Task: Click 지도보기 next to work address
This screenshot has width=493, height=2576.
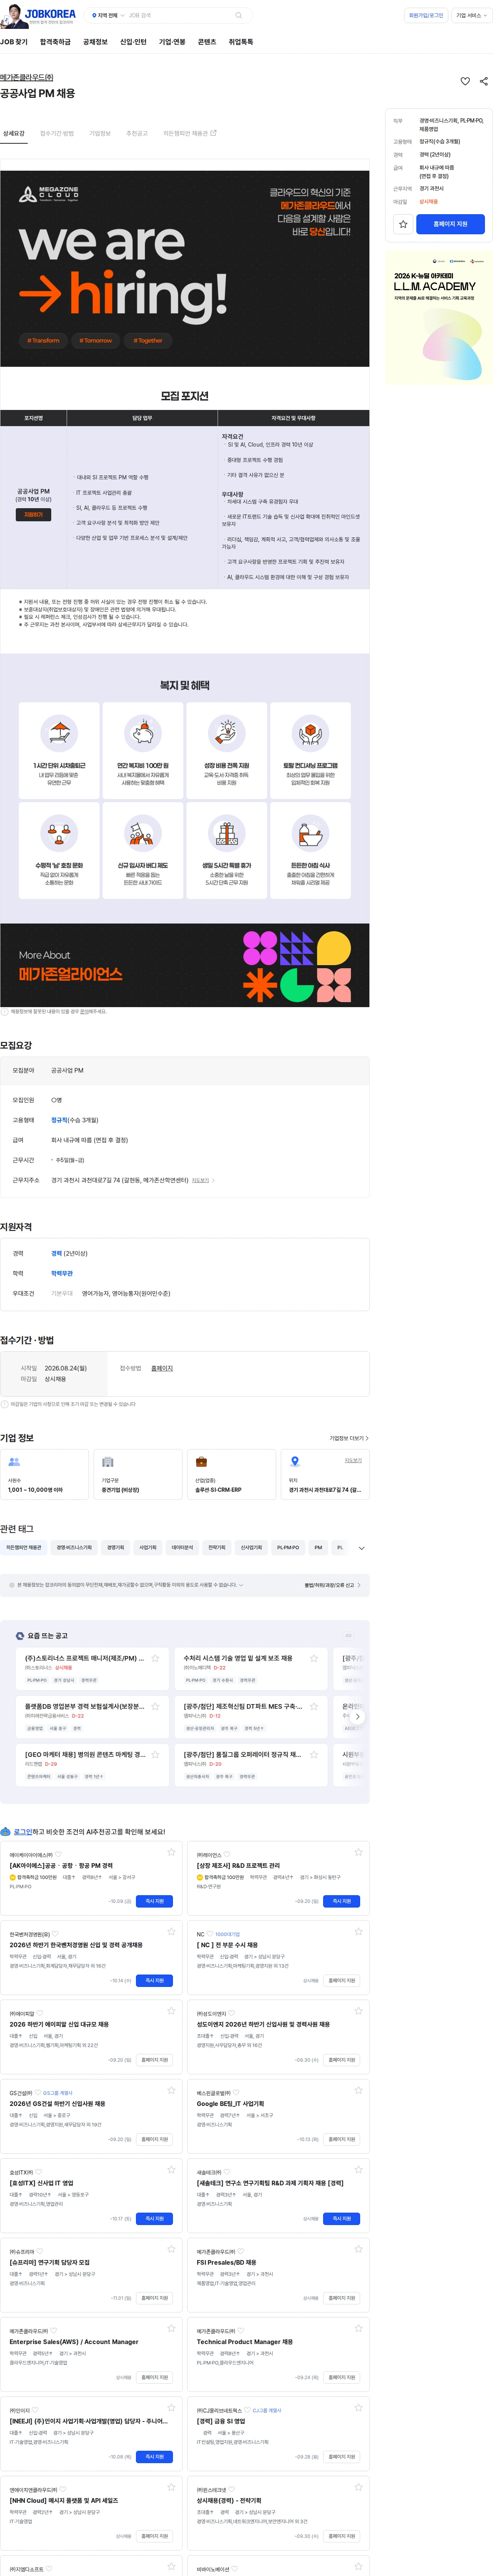Action: click(x=203, y=1180)
